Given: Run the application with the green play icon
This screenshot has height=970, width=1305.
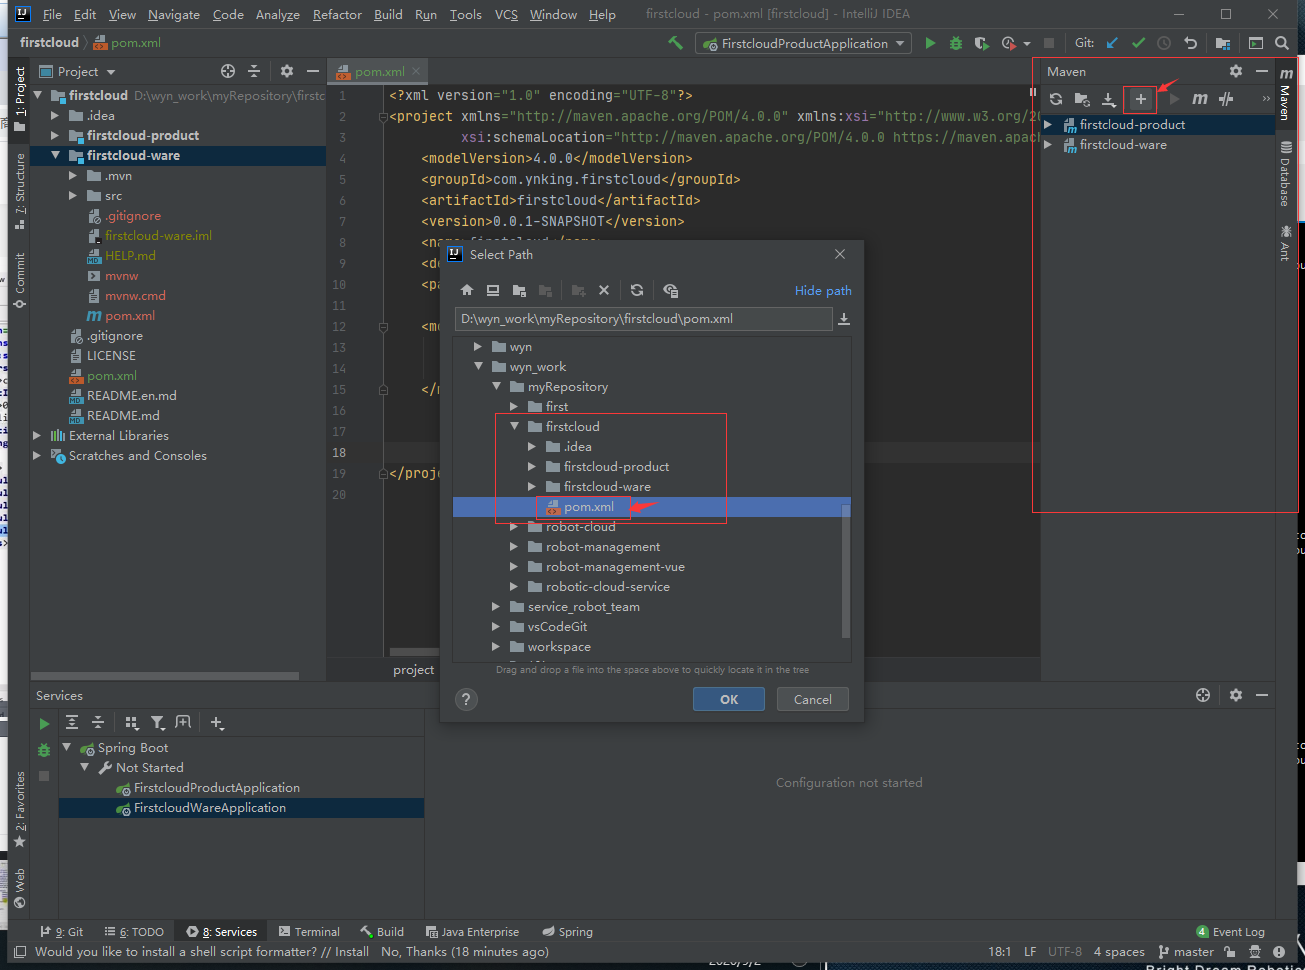Looking at the screenshot, I should coord(930,43).
